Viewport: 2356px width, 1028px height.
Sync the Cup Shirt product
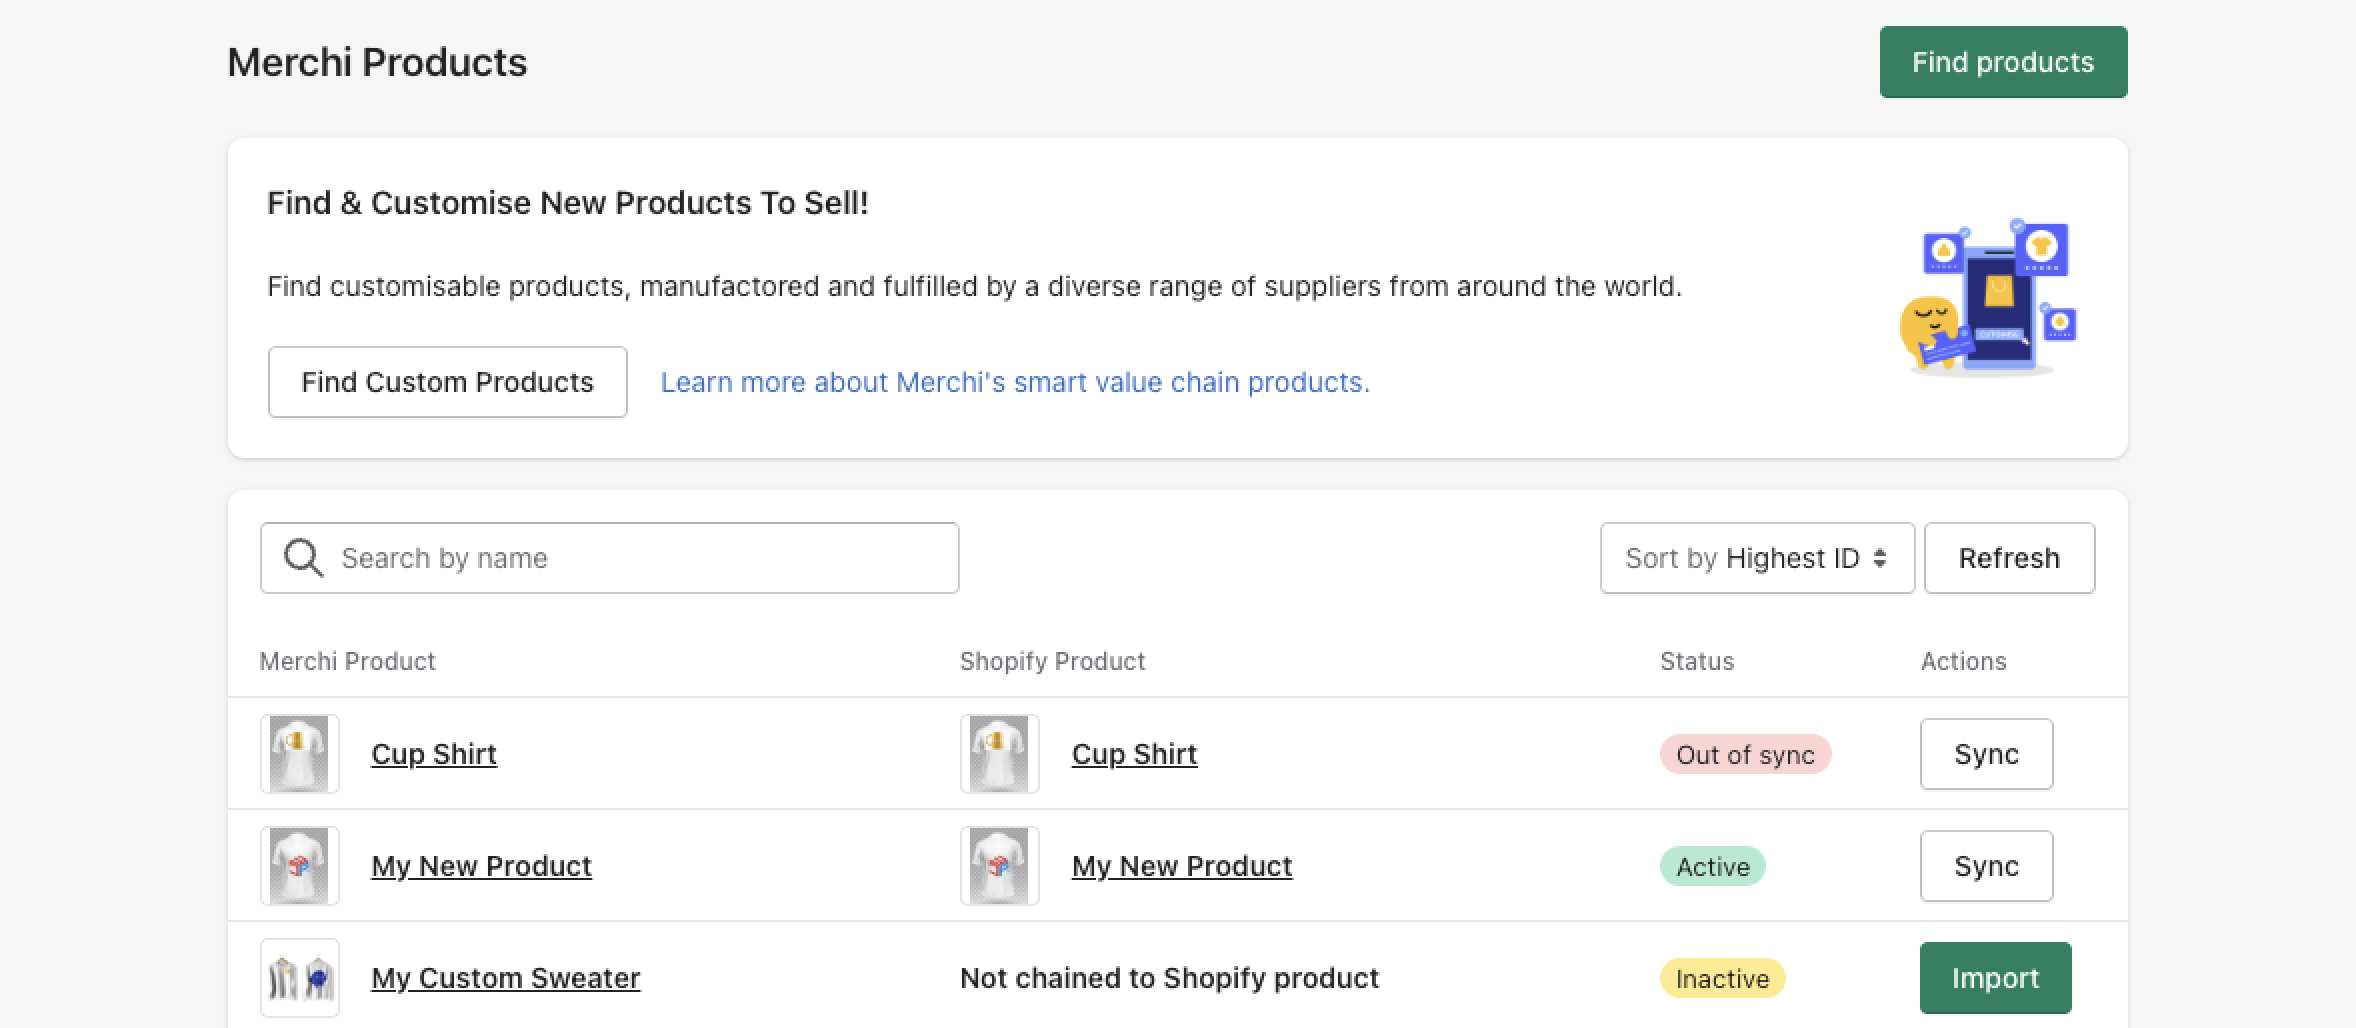coord(1986,754)
